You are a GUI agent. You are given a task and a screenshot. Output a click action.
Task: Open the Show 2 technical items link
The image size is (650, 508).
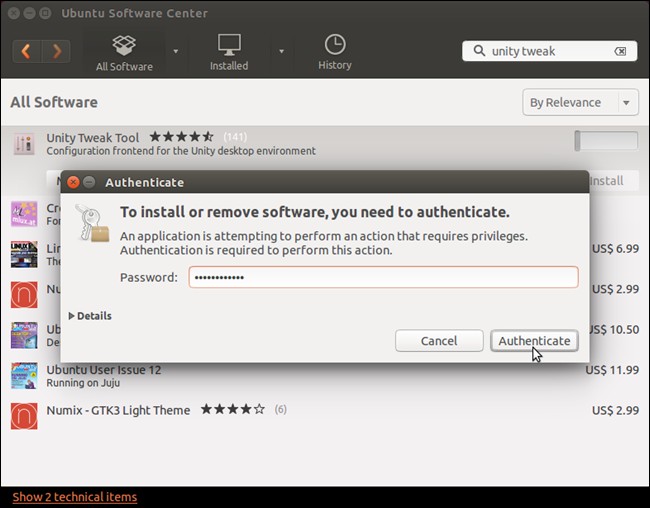pyautogui.click(x=75, y=497)
